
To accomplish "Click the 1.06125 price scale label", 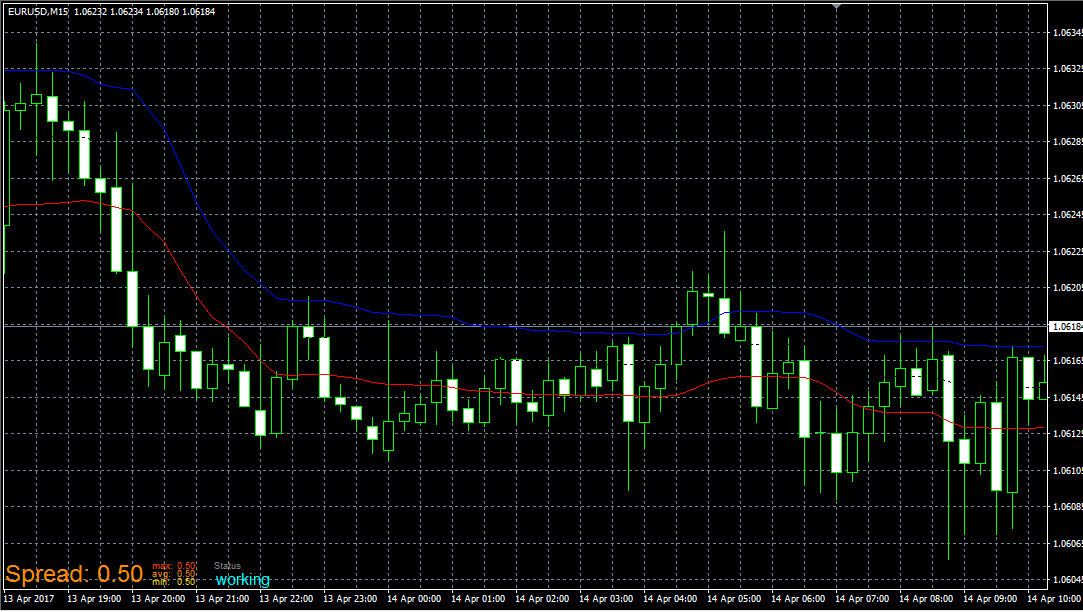I will pos(1067,434).
